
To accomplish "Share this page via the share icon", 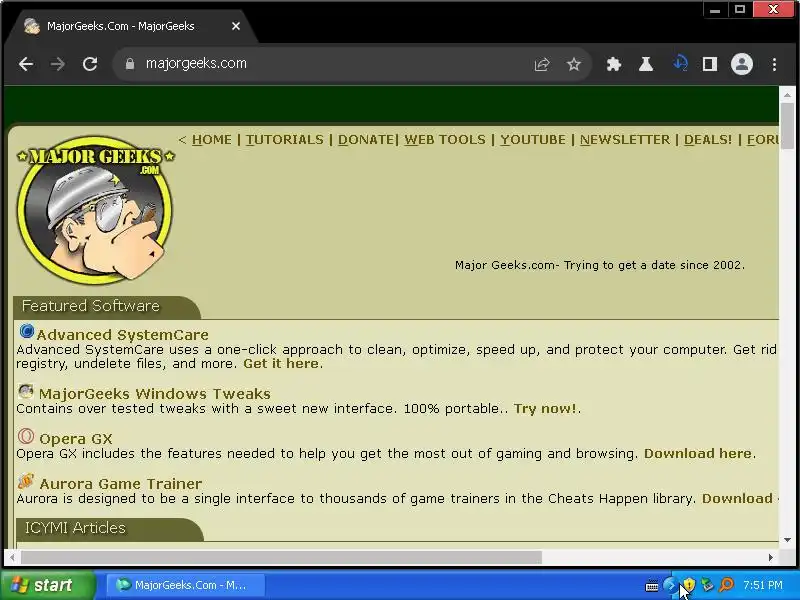I will [x=542, y=64].
